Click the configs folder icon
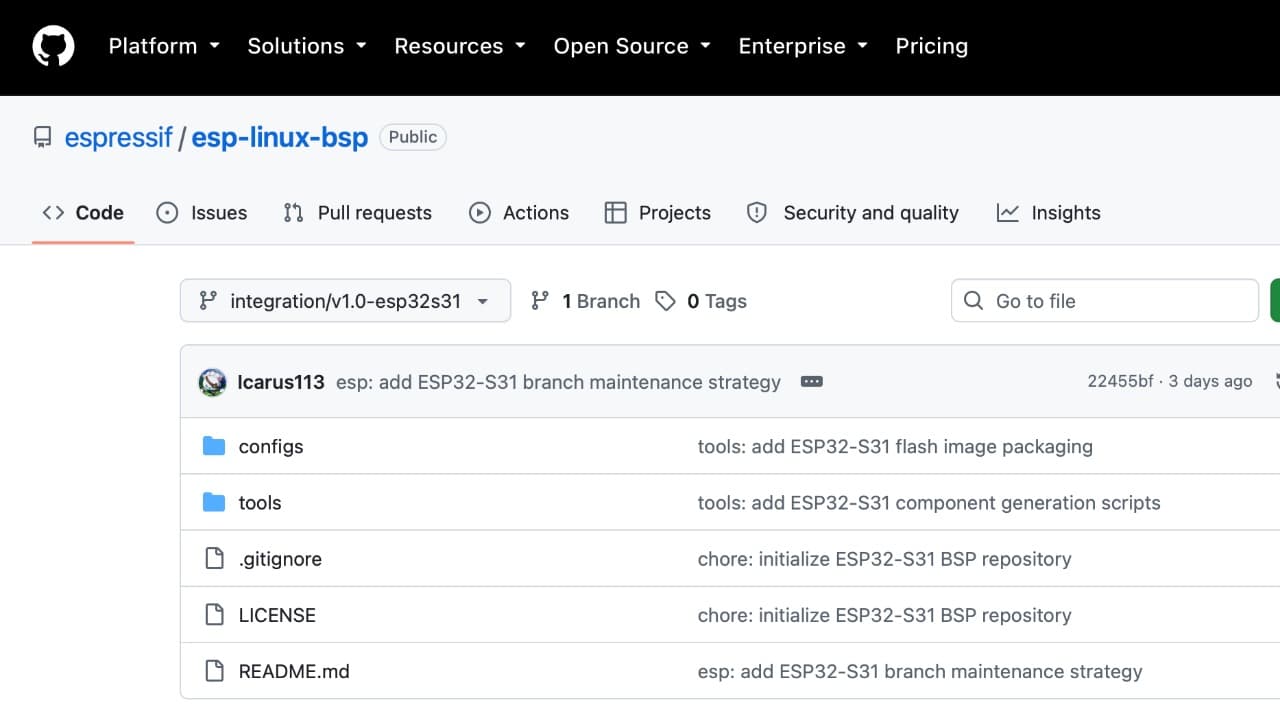The image size is (1280, 720). coord(214,446)
